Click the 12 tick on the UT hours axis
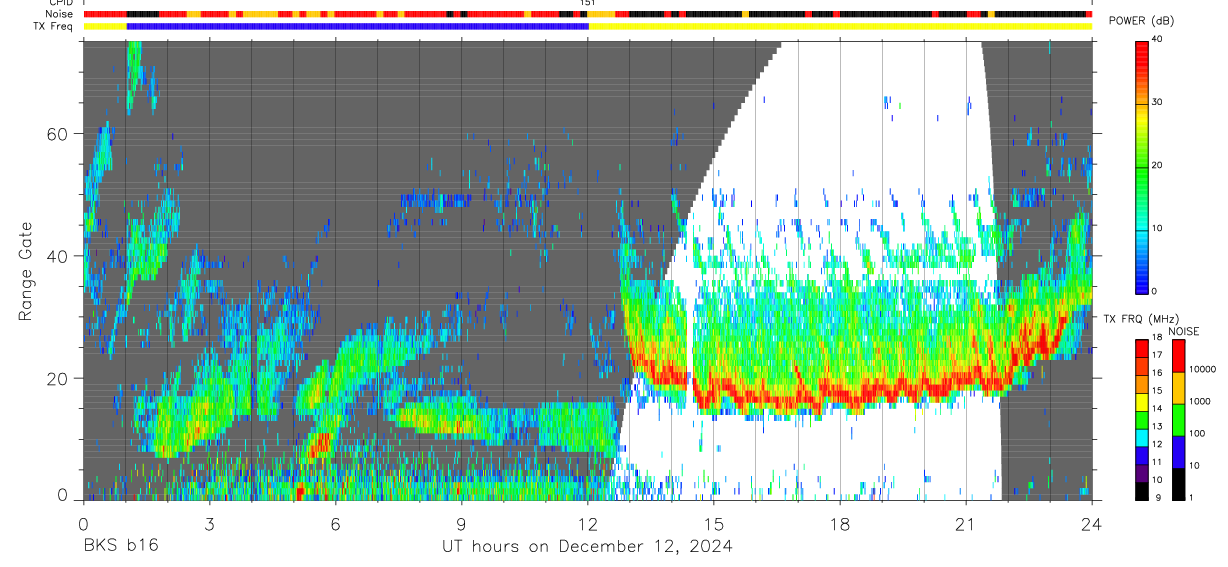The height and width of the screenshot is (567, 1228). (587, 523)
